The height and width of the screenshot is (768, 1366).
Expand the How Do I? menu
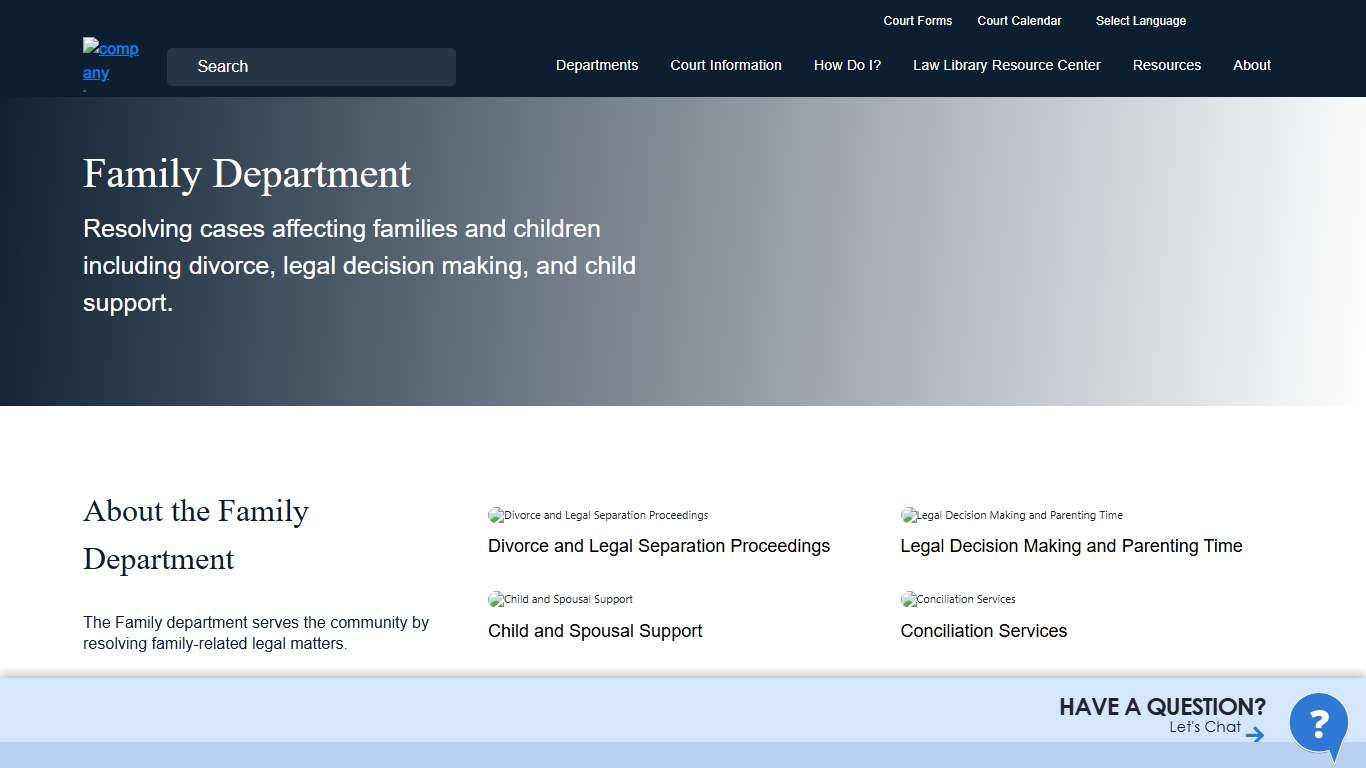tap(847, 65)
